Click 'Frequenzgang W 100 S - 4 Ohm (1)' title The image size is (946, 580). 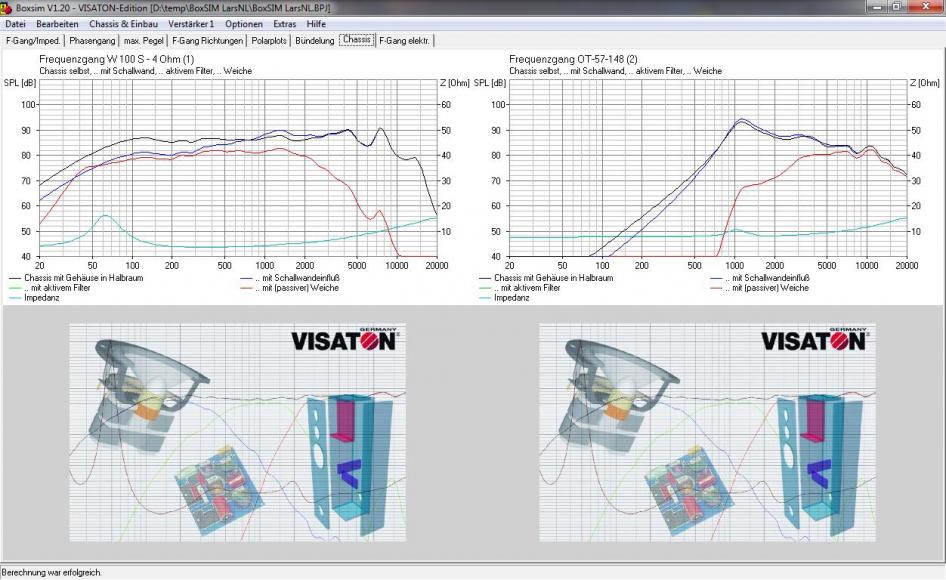(x=116, y=59)
